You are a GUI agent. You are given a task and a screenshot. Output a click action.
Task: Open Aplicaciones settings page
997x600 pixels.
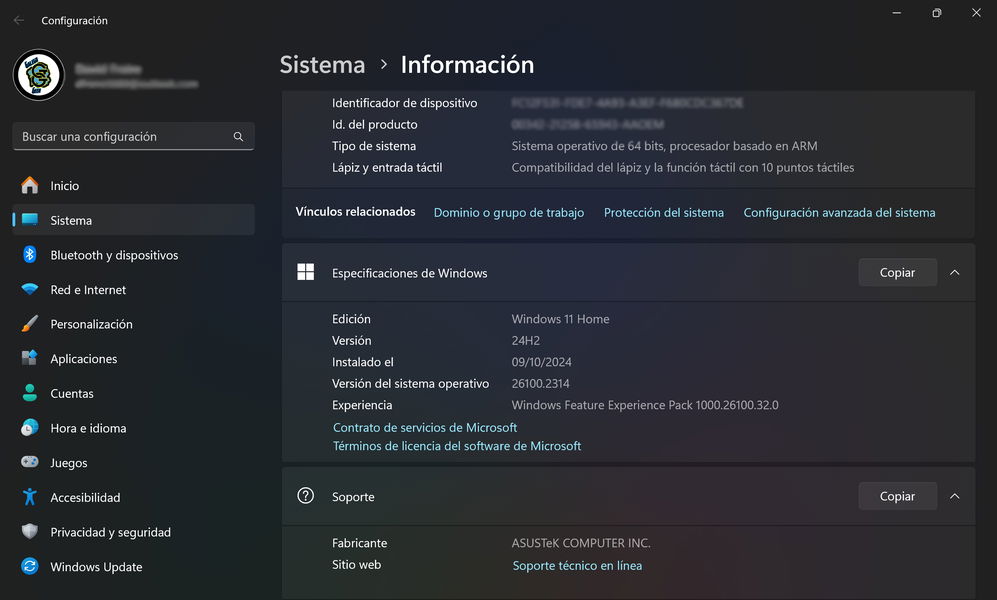(x=134, y=358)
